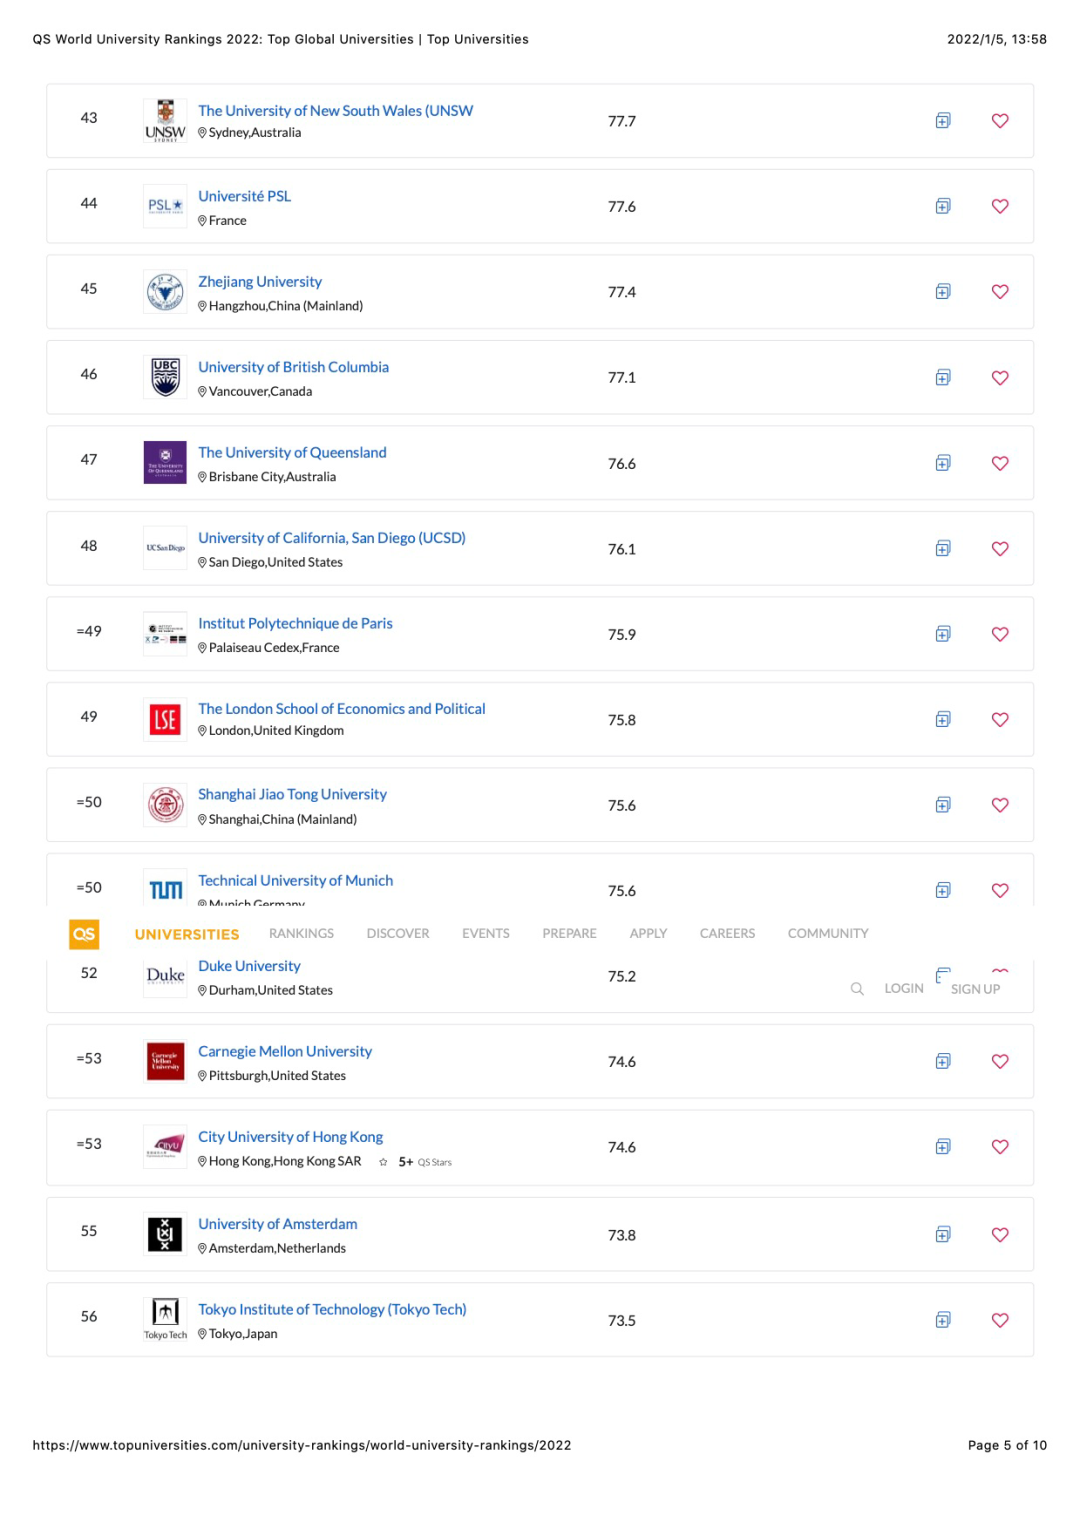This screenshot has height=1529, width=1080.
Task: Click the SIGN UP link
Action: click(975, 989)
